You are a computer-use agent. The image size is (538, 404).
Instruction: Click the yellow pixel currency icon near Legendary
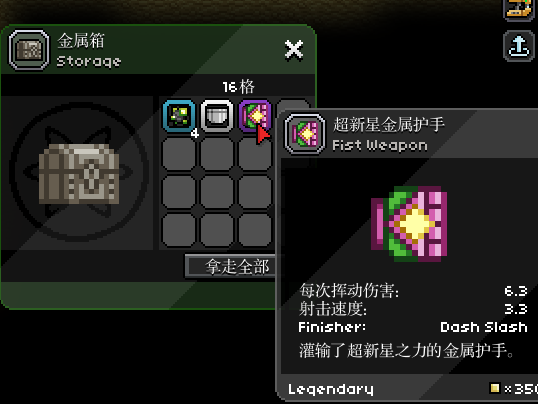(495, 388)
